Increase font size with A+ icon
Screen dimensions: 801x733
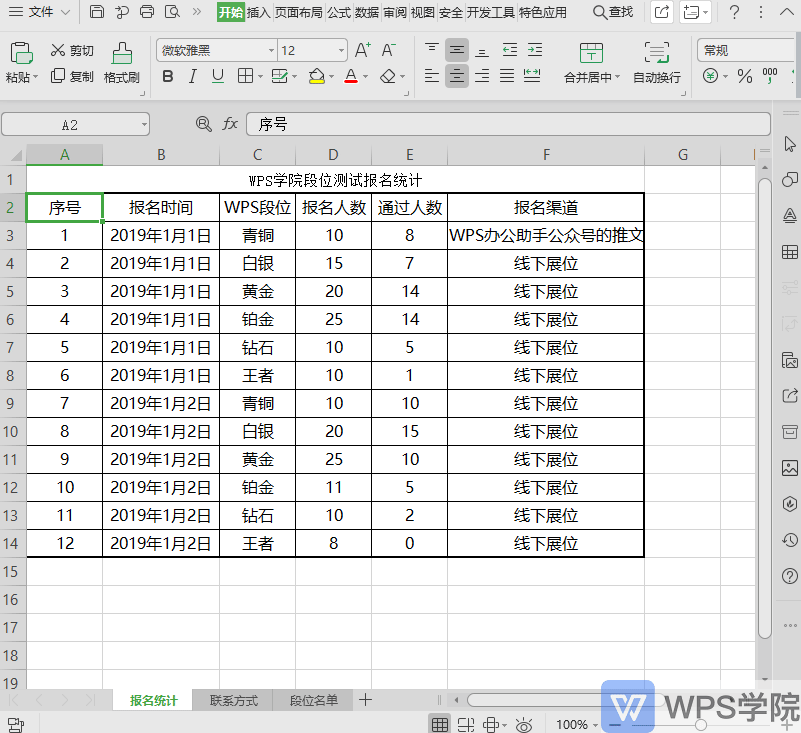[363, 50]
